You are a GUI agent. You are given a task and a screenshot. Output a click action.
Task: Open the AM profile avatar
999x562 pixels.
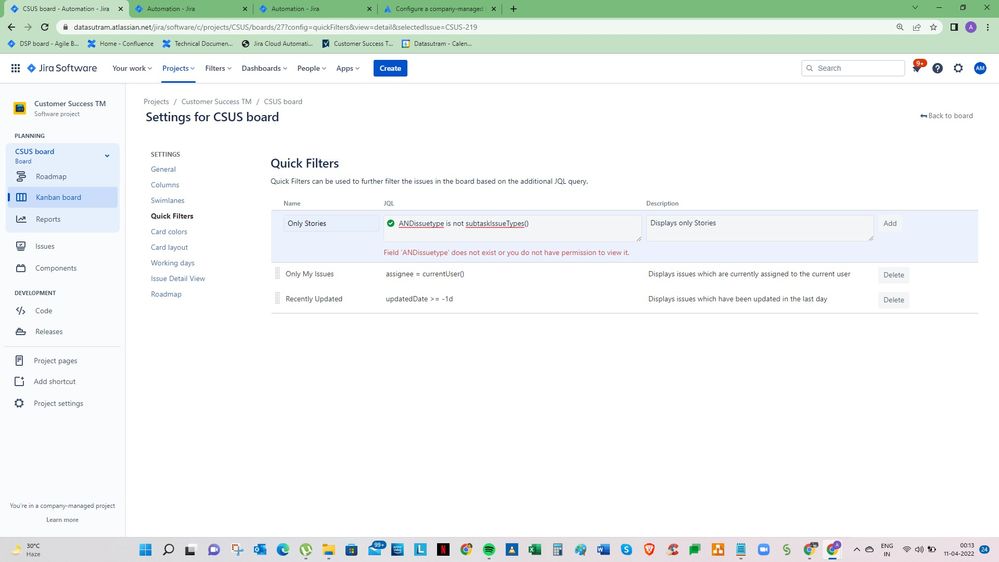pyautogui.click(x=980, y=68)
